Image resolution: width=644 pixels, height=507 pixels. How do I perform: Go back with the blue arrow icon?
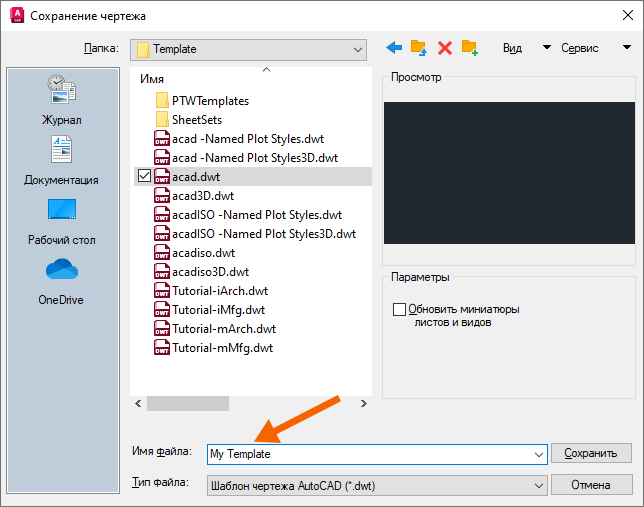[394, 48]
